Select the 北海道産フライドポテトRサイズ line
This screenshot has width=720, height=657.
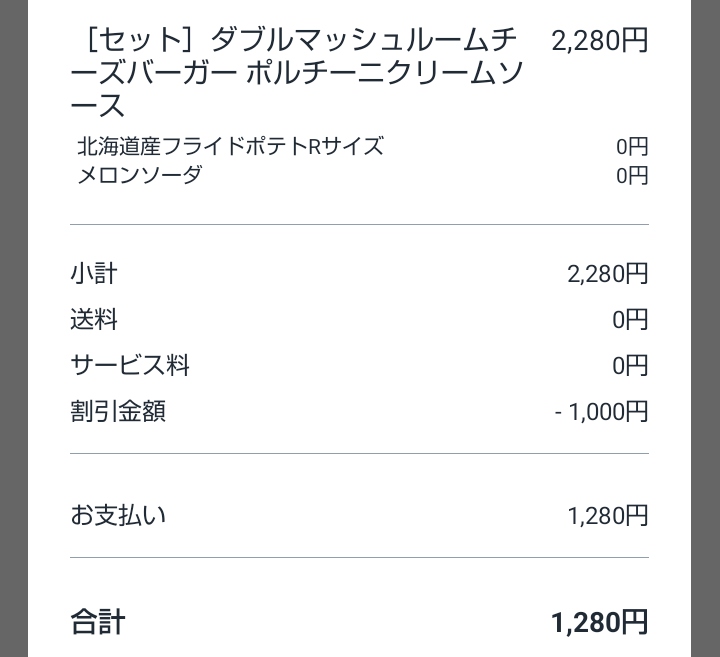pos(230,146)
